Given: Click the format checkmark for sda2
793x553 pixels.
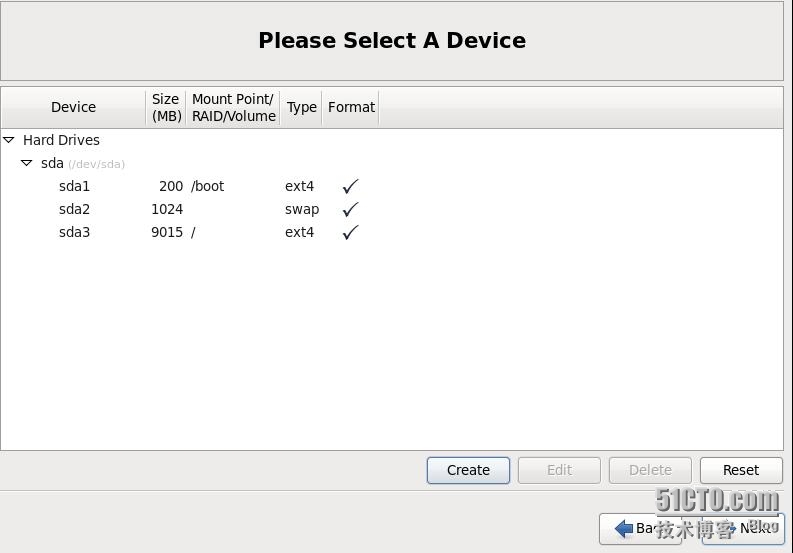Looking at the screenshot, I should 350,209.
